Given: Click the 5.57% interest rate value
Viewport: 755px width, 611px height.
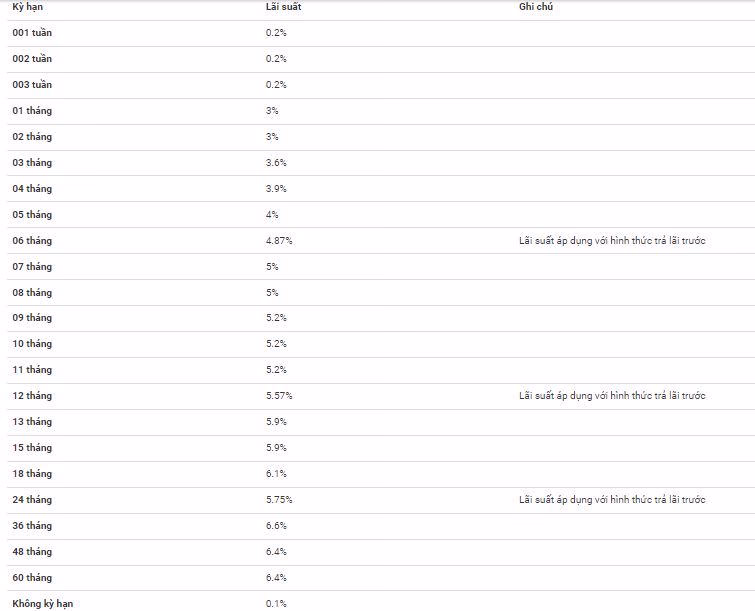Looking at the screenshot, I should (279, 396).
